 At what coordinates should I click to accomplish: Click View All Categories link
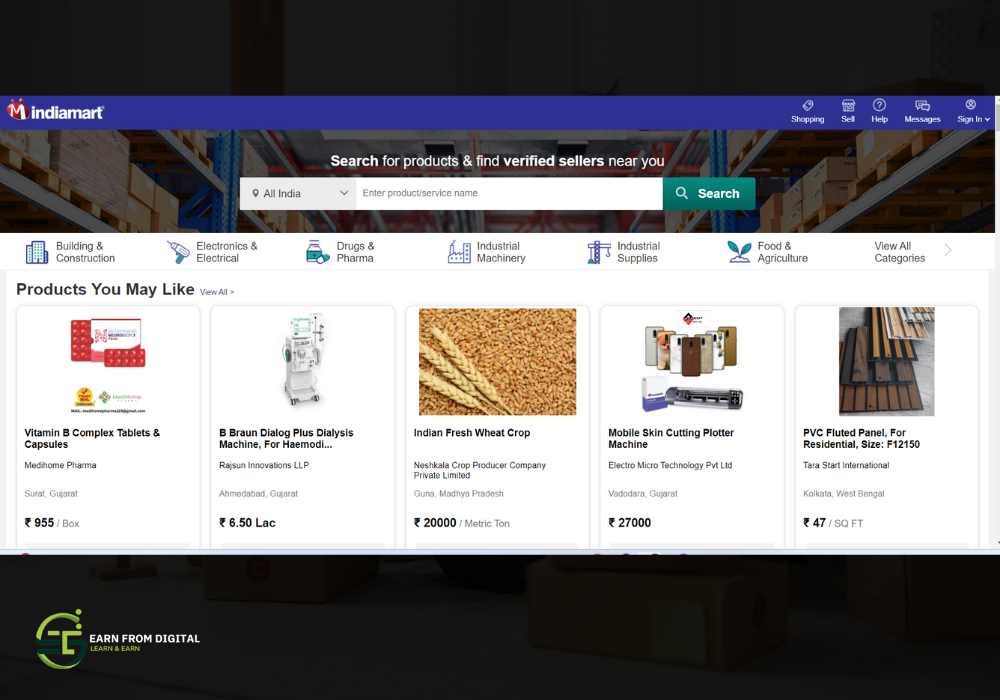tap(899, 252)
